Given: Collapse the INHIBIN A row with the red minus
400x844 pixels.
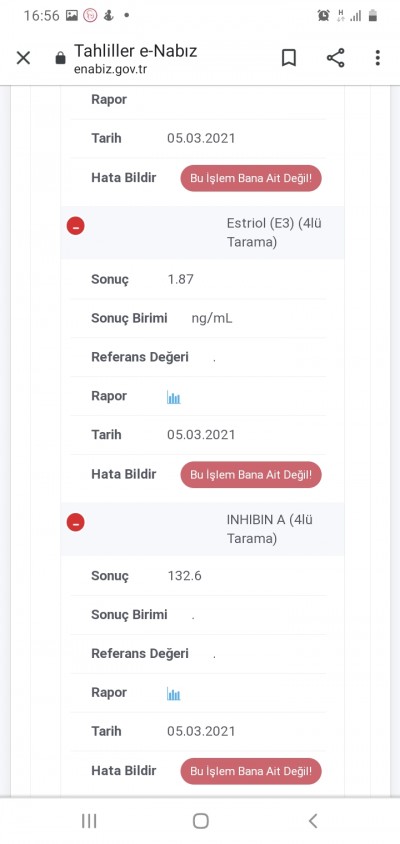Looking at the screenshot, I should tap(75, 522).
